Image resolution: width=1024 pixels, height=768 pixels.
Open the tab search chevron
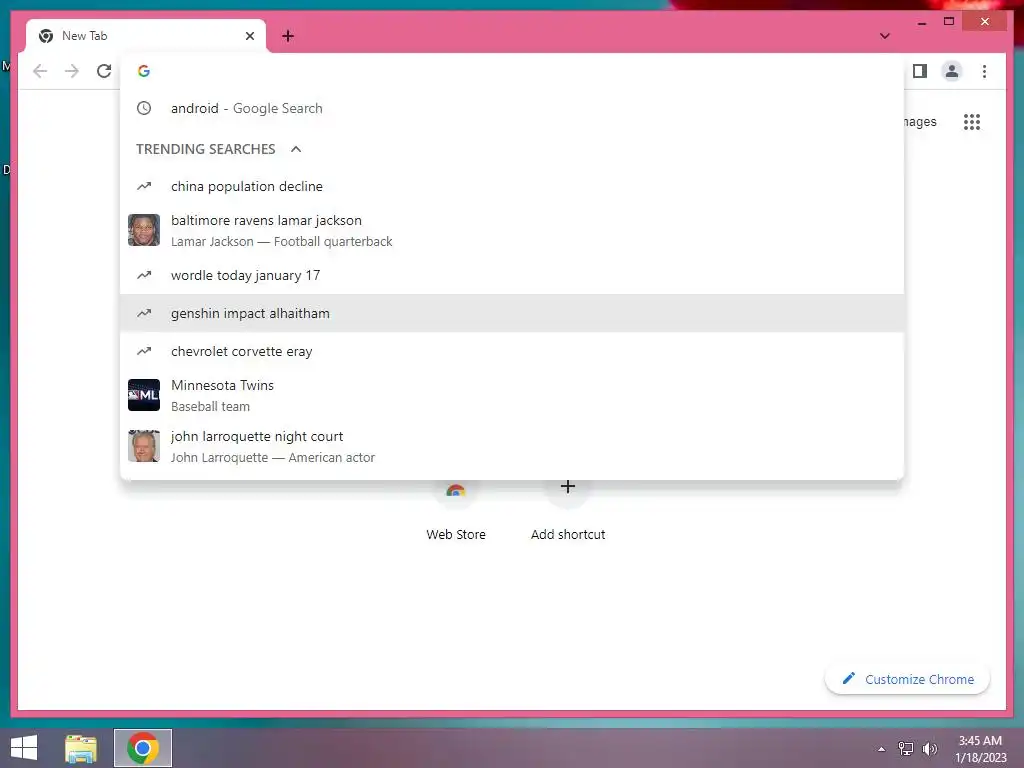[884, 36]
